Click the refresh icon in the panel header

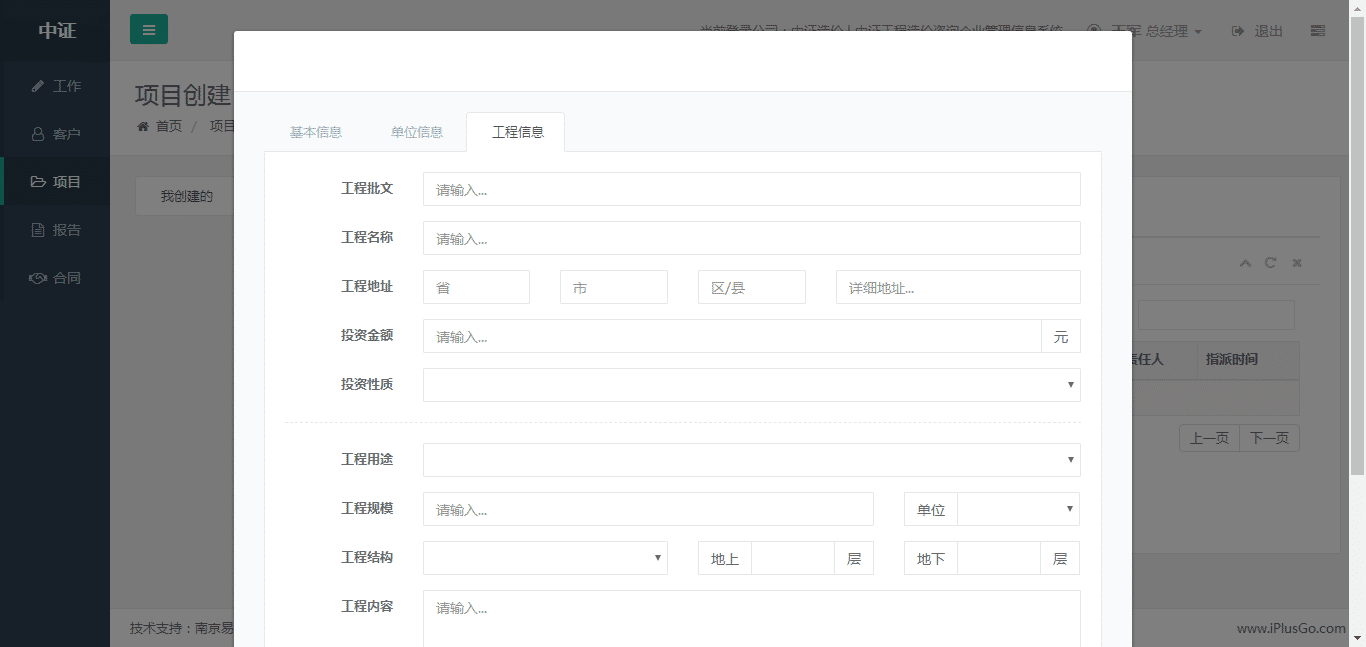[1270, 263]
